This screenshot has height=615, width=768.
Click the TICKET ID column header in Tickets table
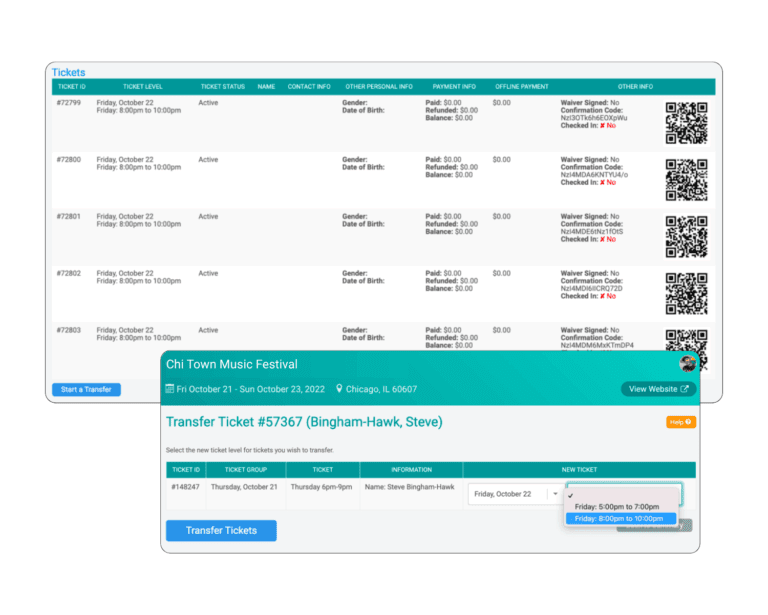(x=72, y=87)
